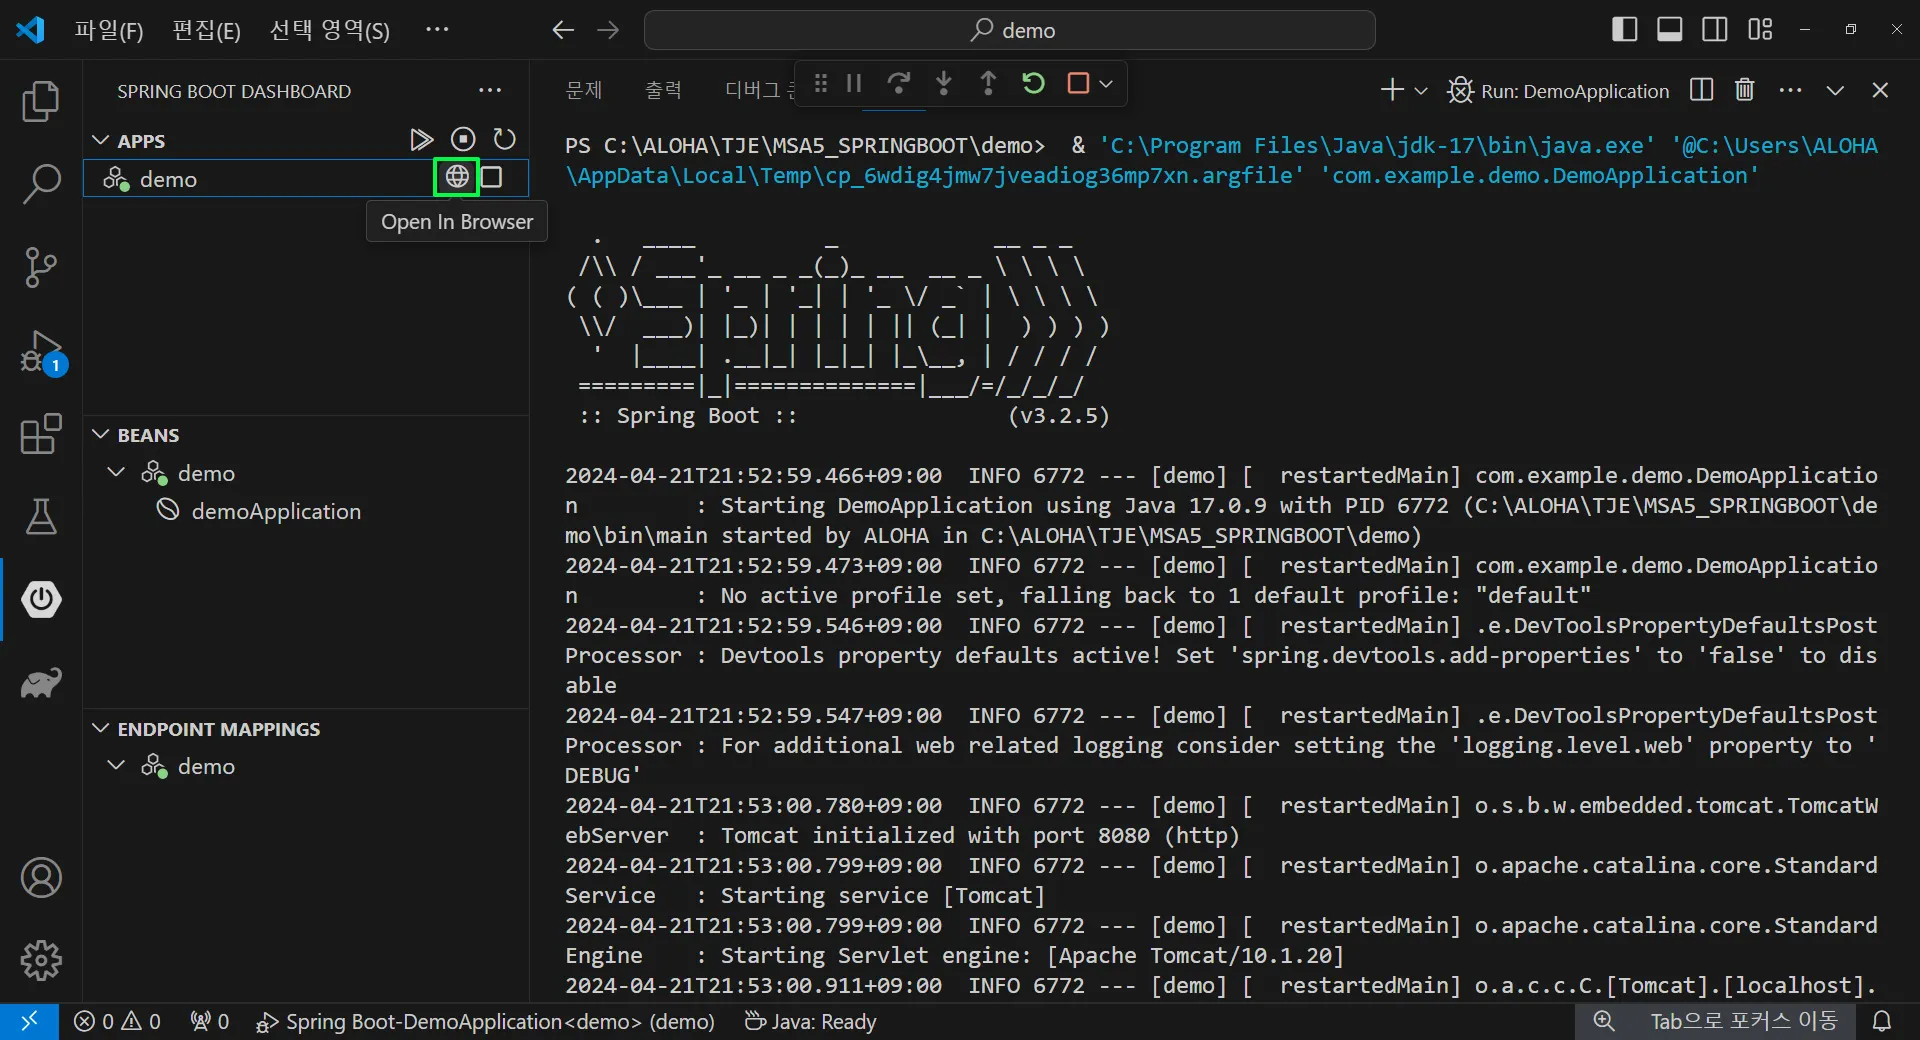Click the demo search command box
This screenshot has width=1920, height=1040.
click(x=1009, y=30)
